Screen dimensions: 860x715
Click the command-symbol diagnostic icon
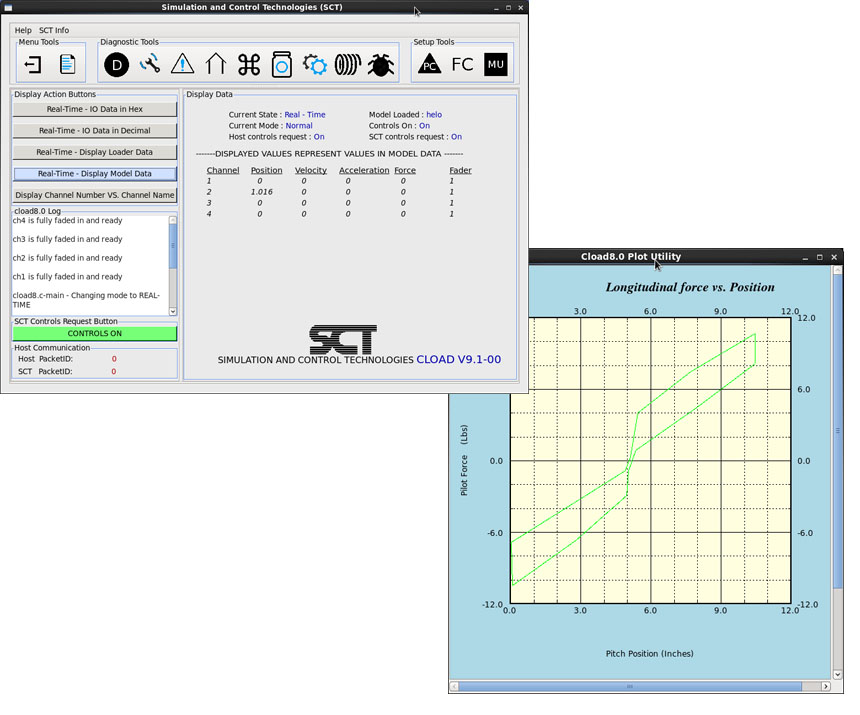pos(249,65)
